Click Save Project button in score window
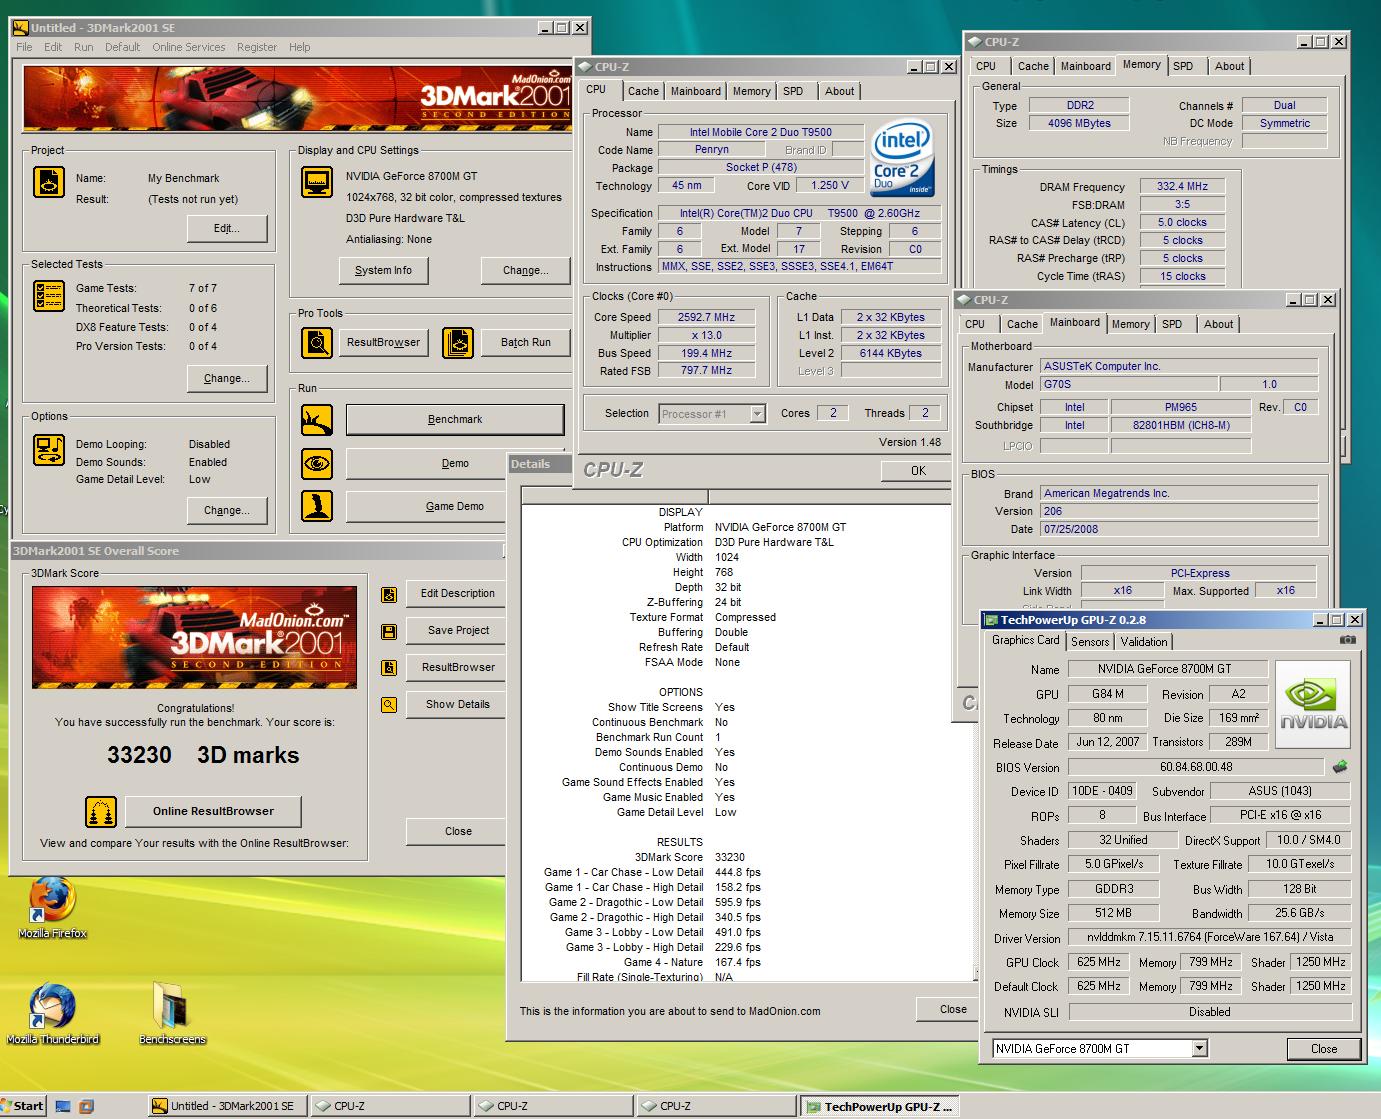This screenshot has width=1381, height=1119. tap(458, 630)
